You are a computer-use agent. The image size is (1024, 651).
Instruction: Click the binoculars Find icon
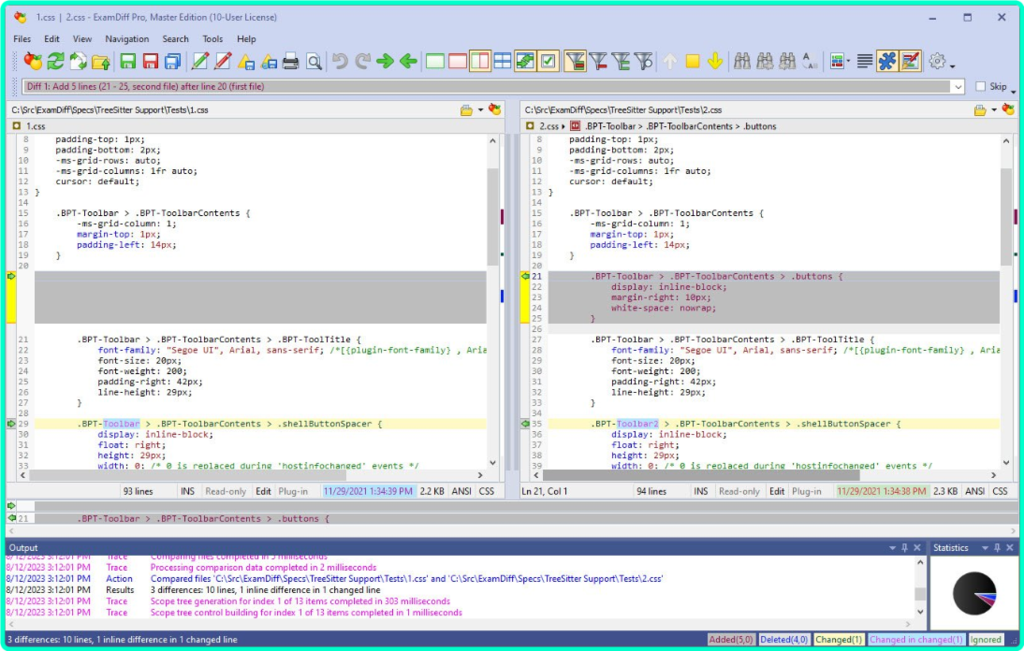pos(742,62)
